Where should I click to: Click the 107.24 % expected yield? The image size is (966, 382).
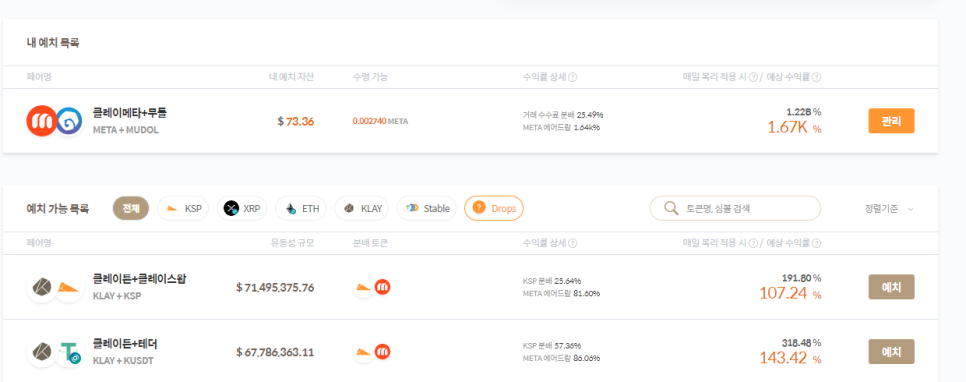click(x=790, y=293)
